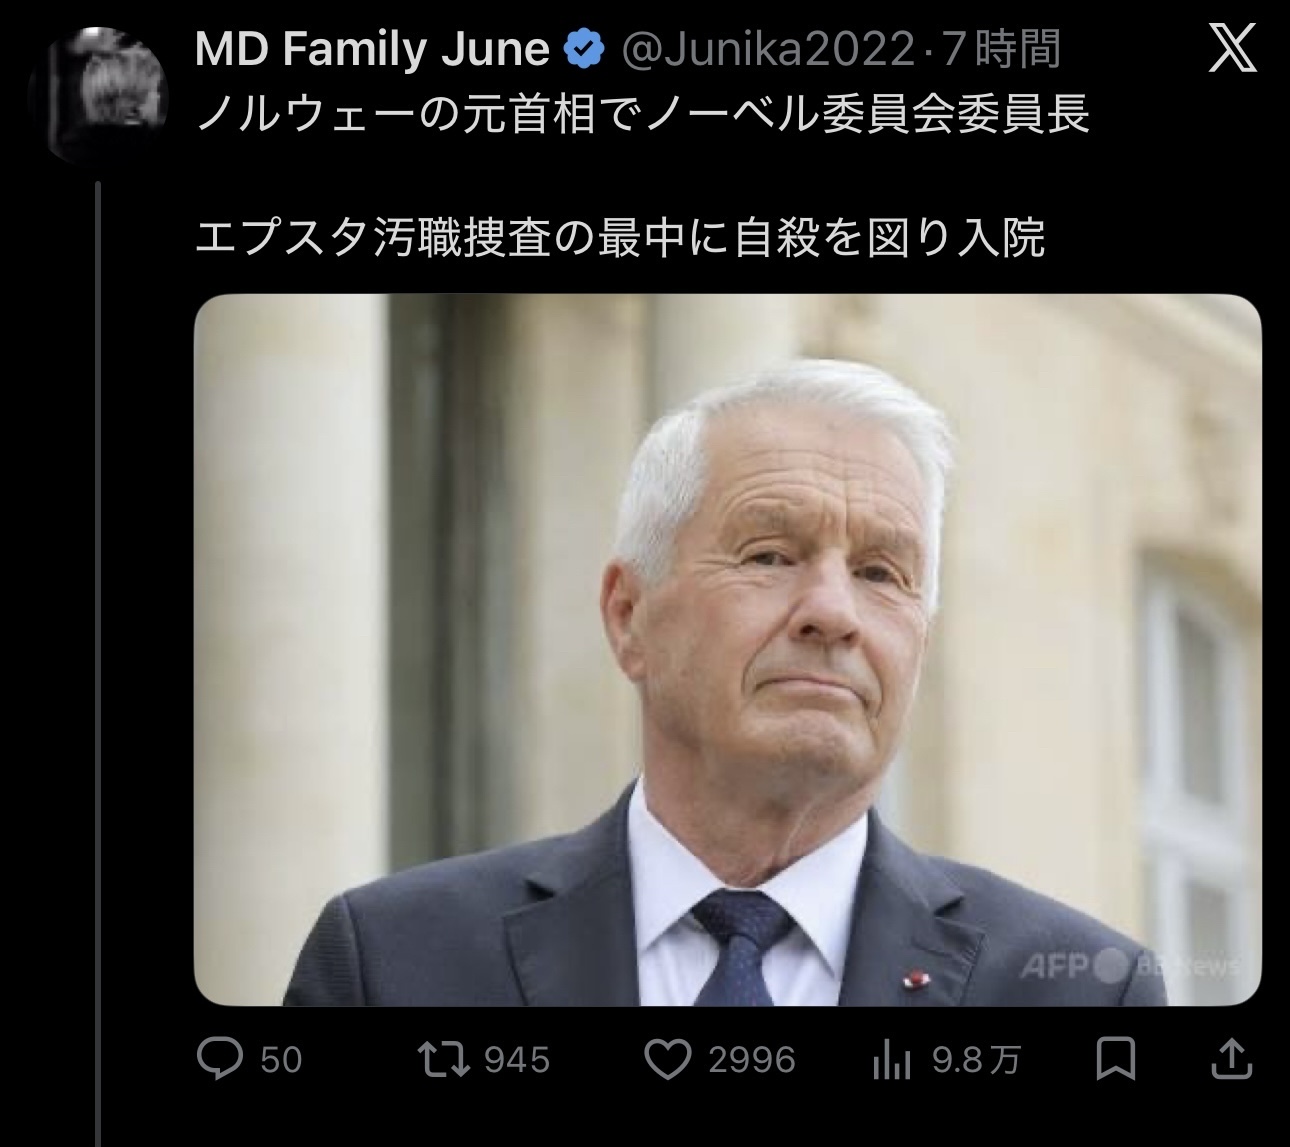Click the blue verified checkmark badge

(585, 49)
